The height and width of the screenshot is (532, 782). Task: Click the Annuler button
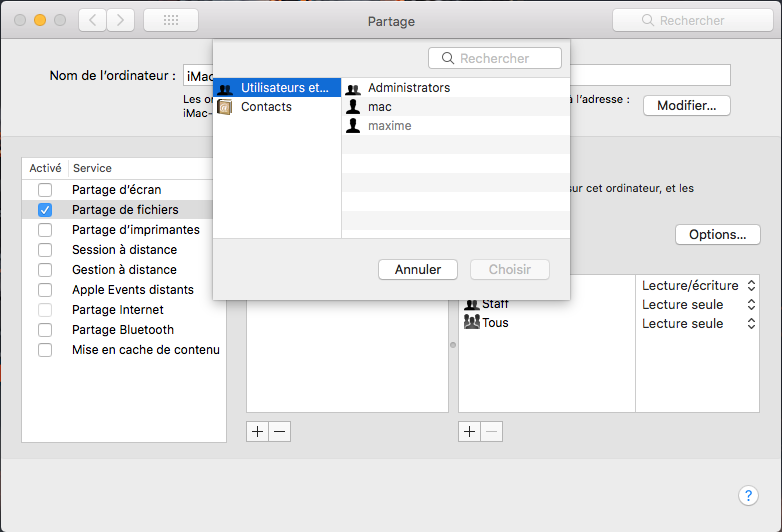(x=417, y=270)
